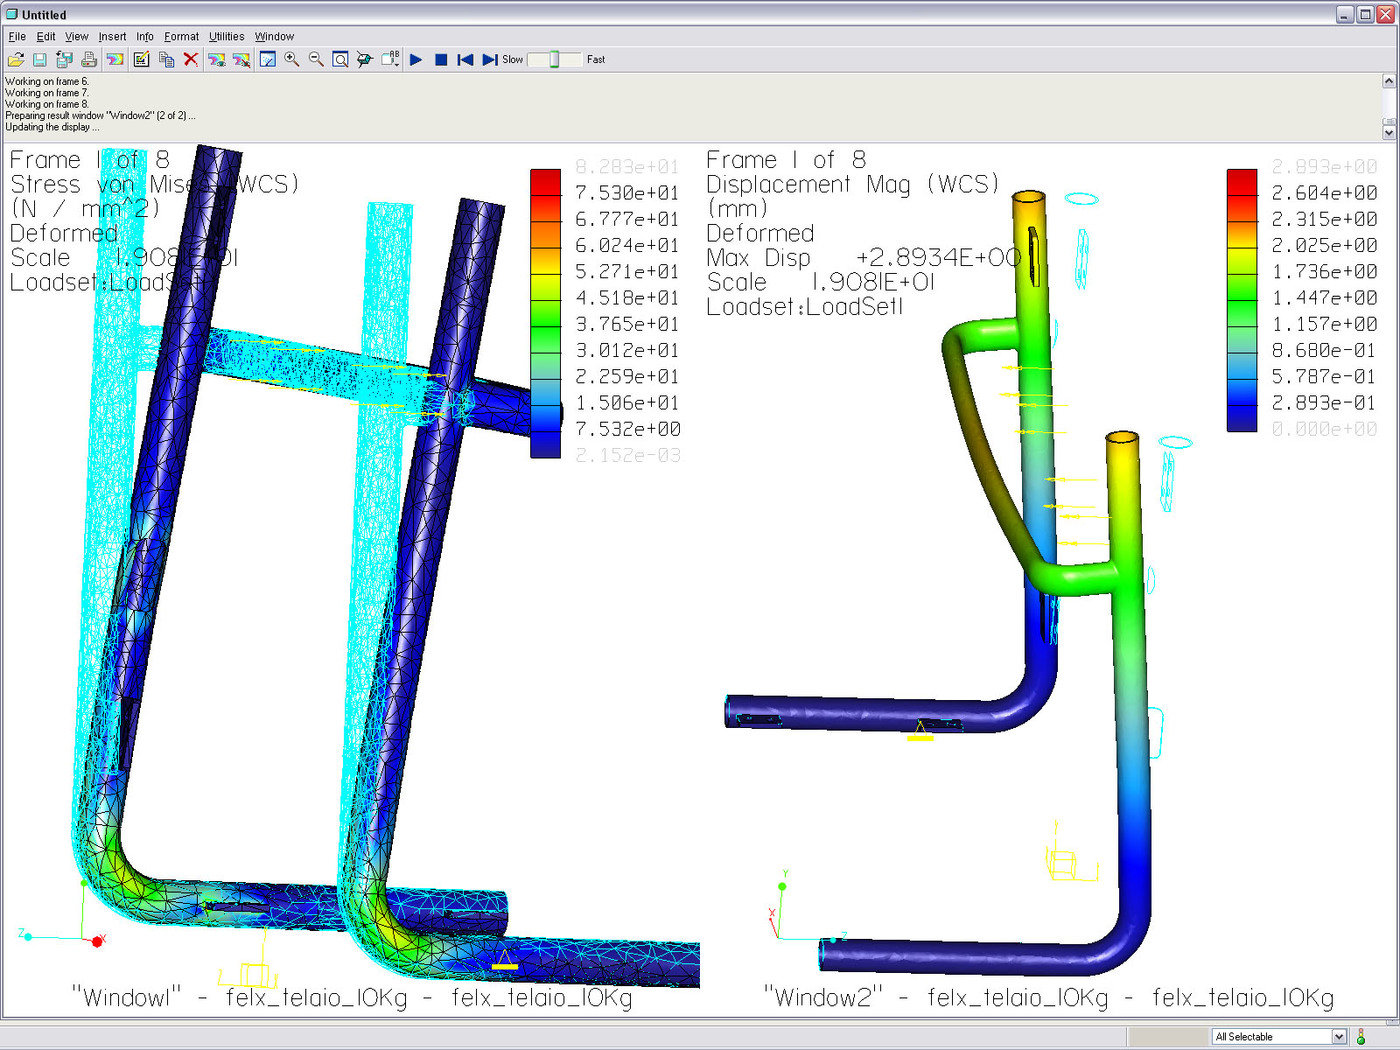Click the Refit view icon
This screenshot has width=1400, height=1050.
coord(340,60)
